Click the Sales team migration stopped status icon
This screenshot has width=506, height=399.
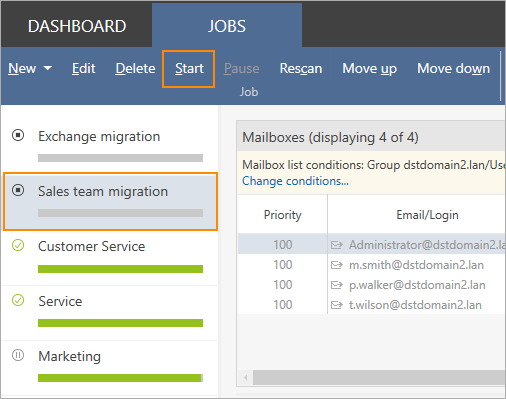pyautogui.click(x=18, y=190)
